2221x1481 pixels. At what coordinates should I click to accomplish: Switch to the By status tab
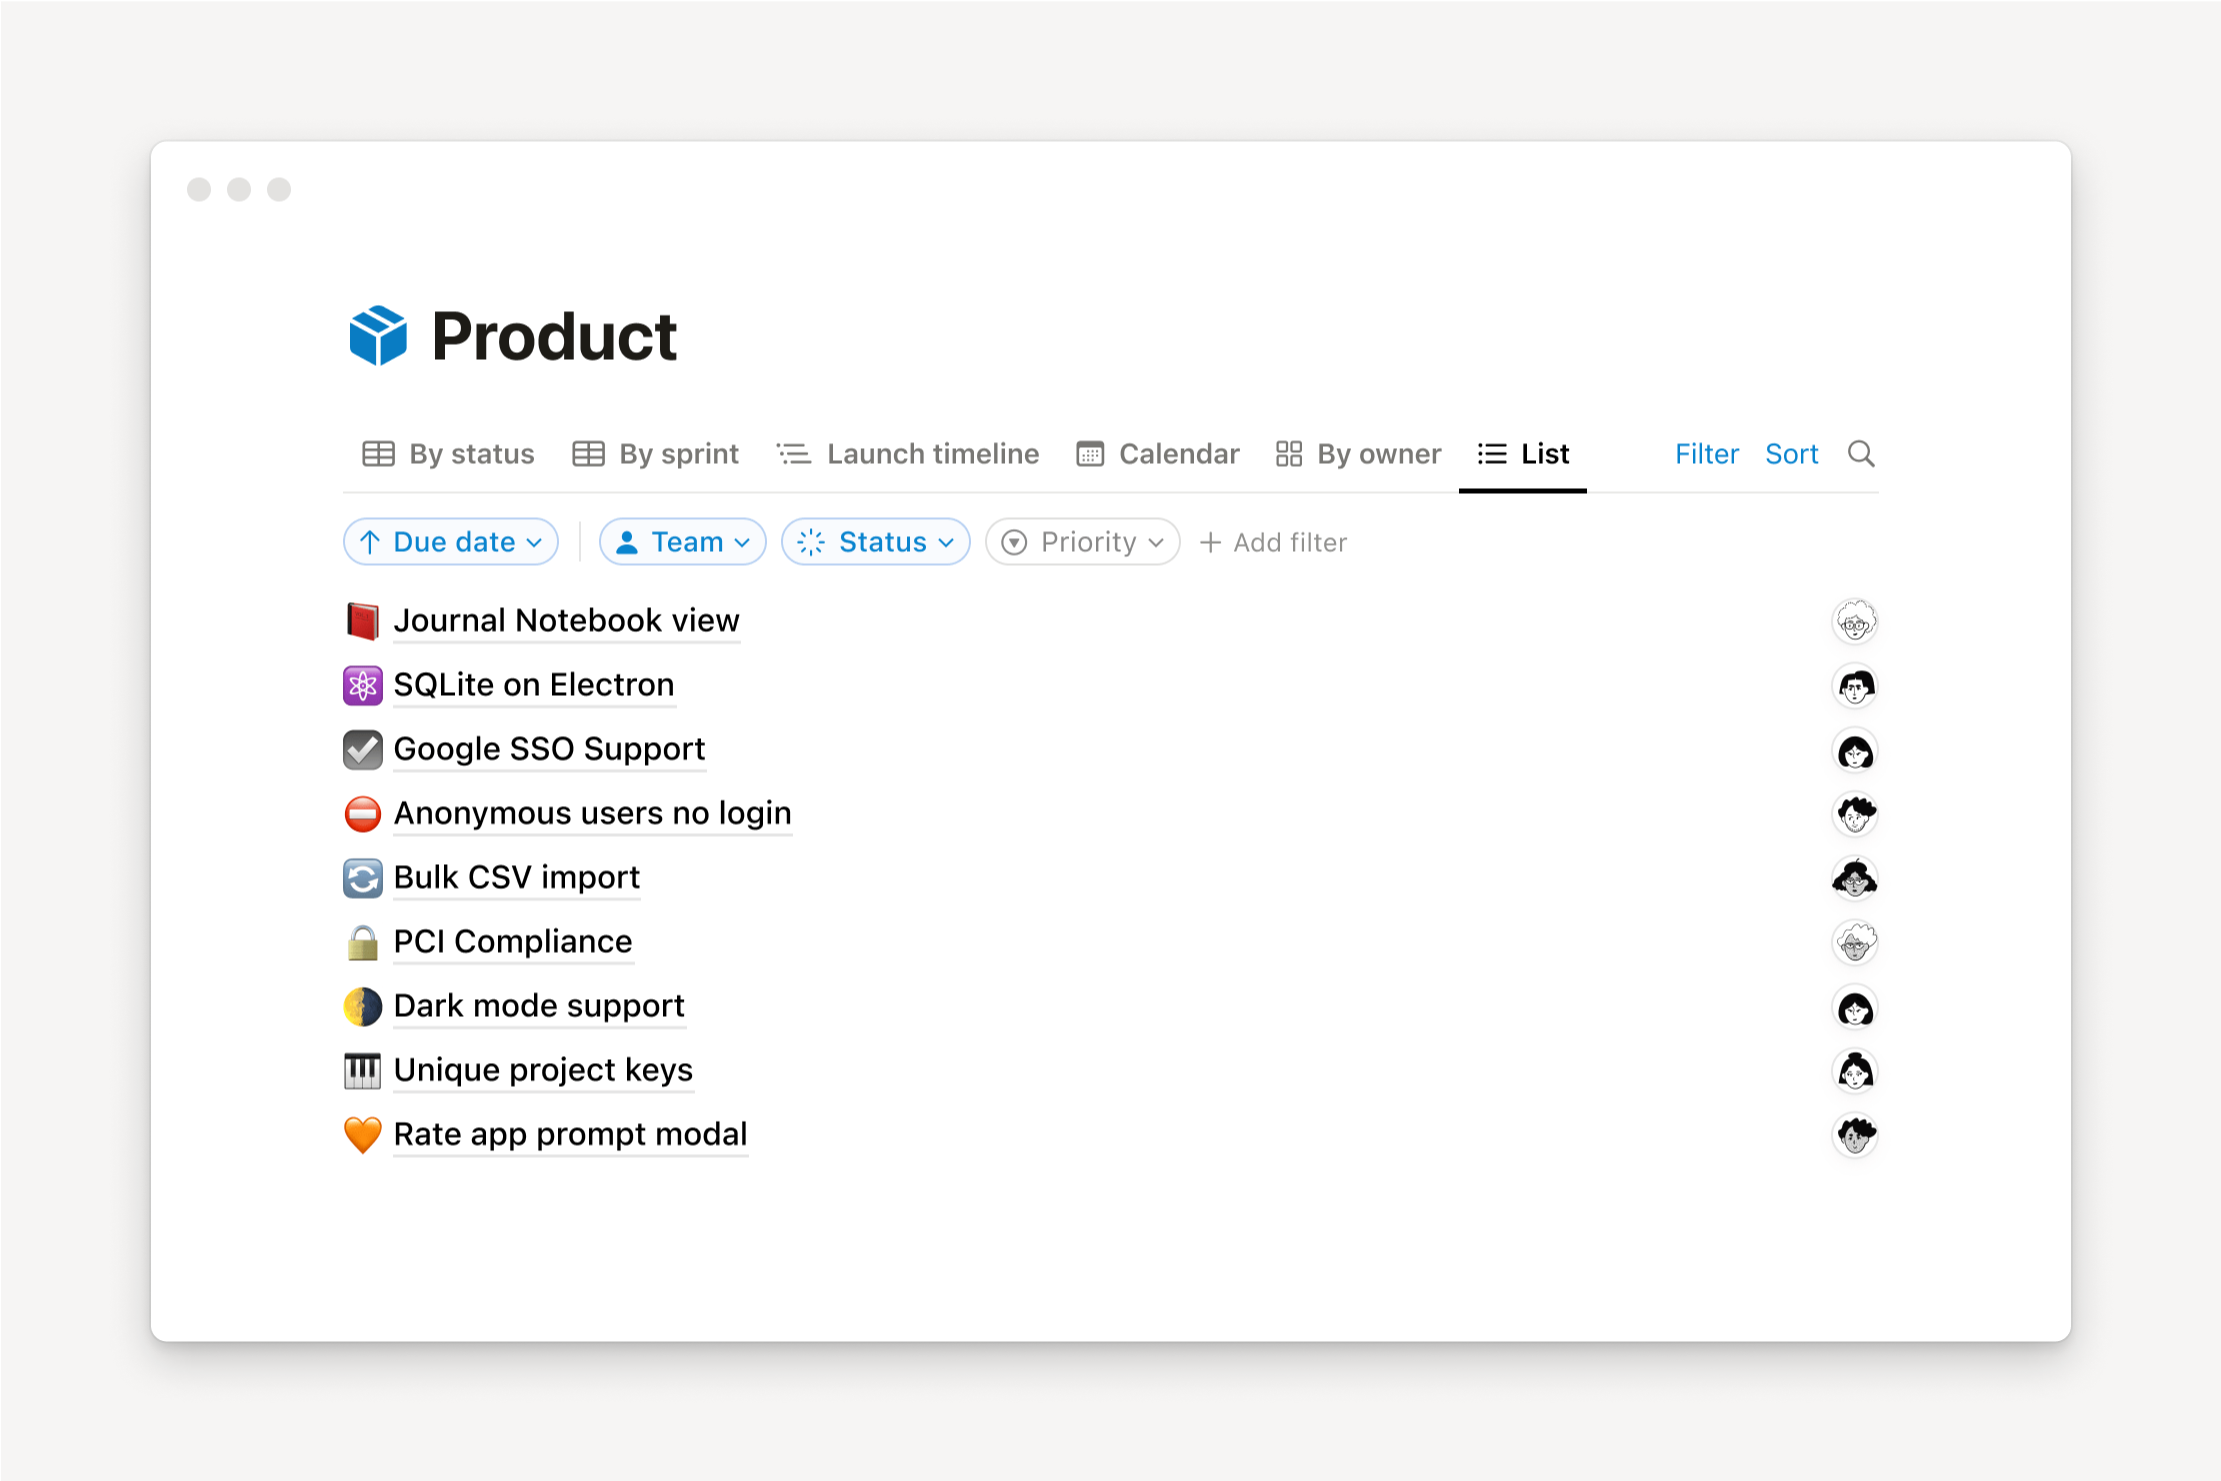pos(449,454)
